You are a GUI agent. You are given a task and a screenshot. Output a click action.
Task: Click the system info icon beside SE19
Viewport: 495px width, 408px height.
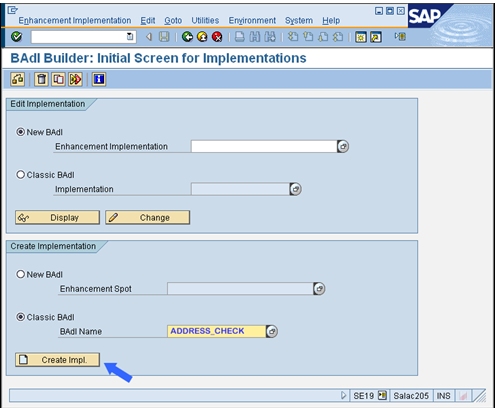(x=382, y=396)
